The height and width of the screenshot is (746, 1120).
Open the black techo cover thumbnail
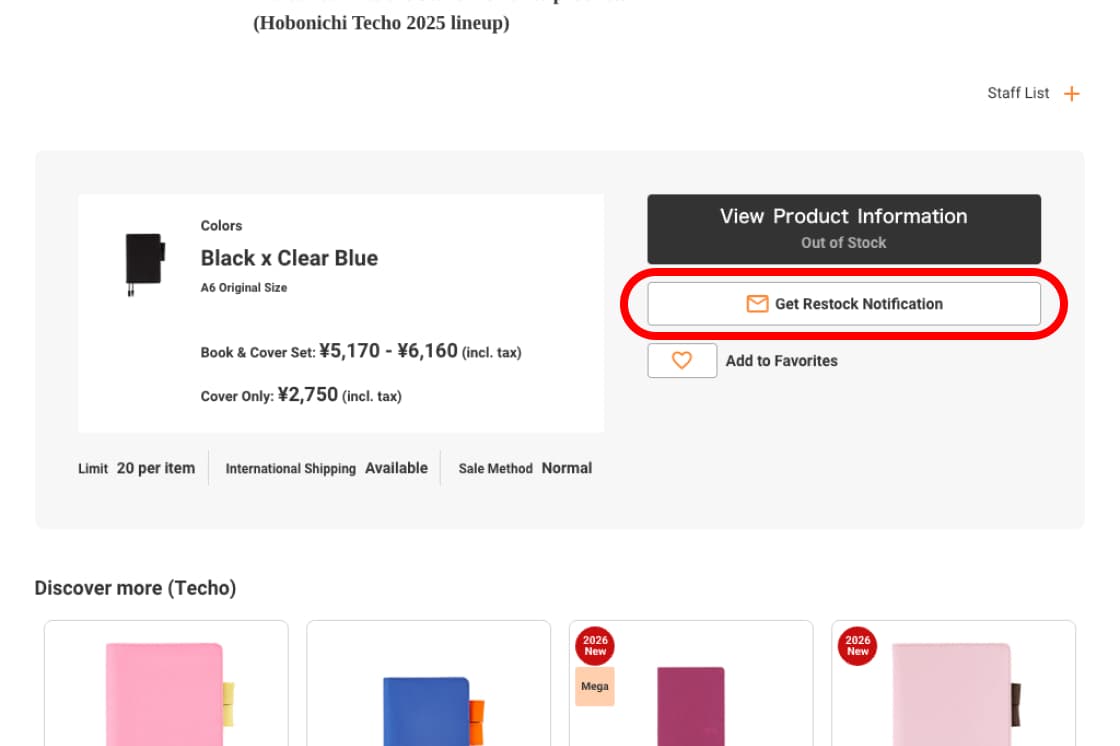pyautogui.click(x=144, y=263)
